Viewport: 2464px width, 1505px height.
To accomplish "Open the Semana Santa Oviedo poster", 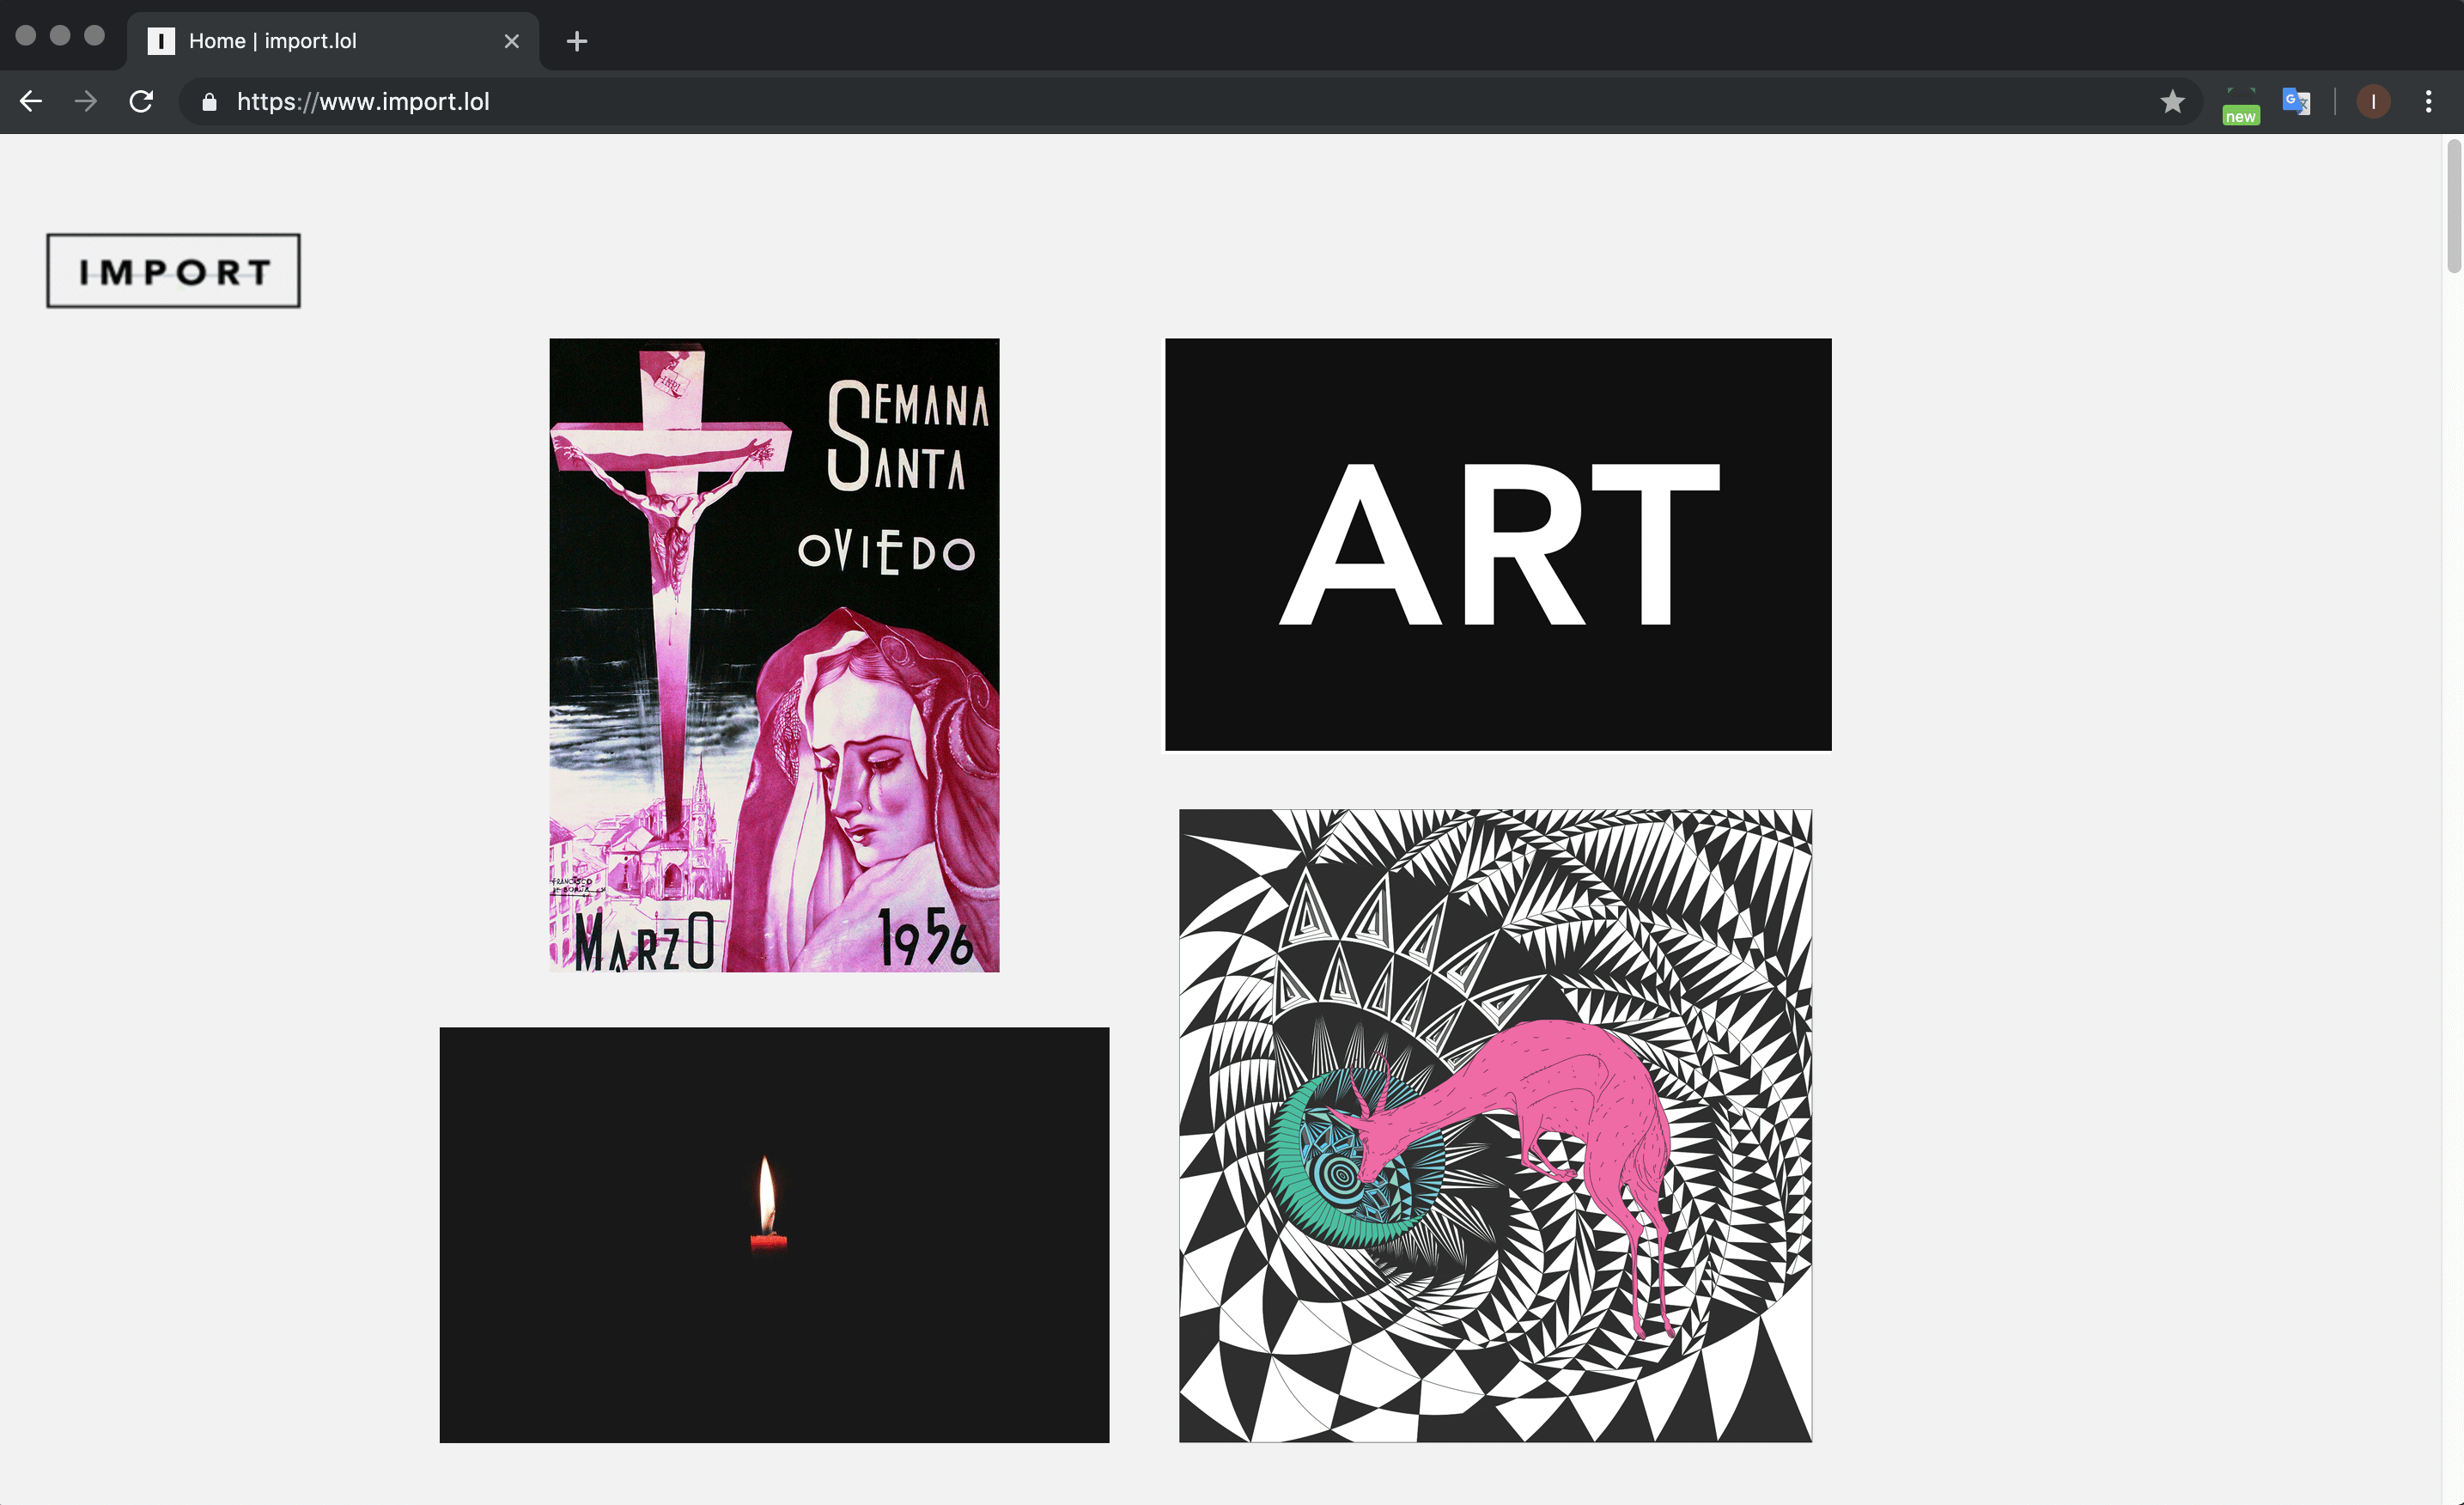I will click(x=774, y=655).
